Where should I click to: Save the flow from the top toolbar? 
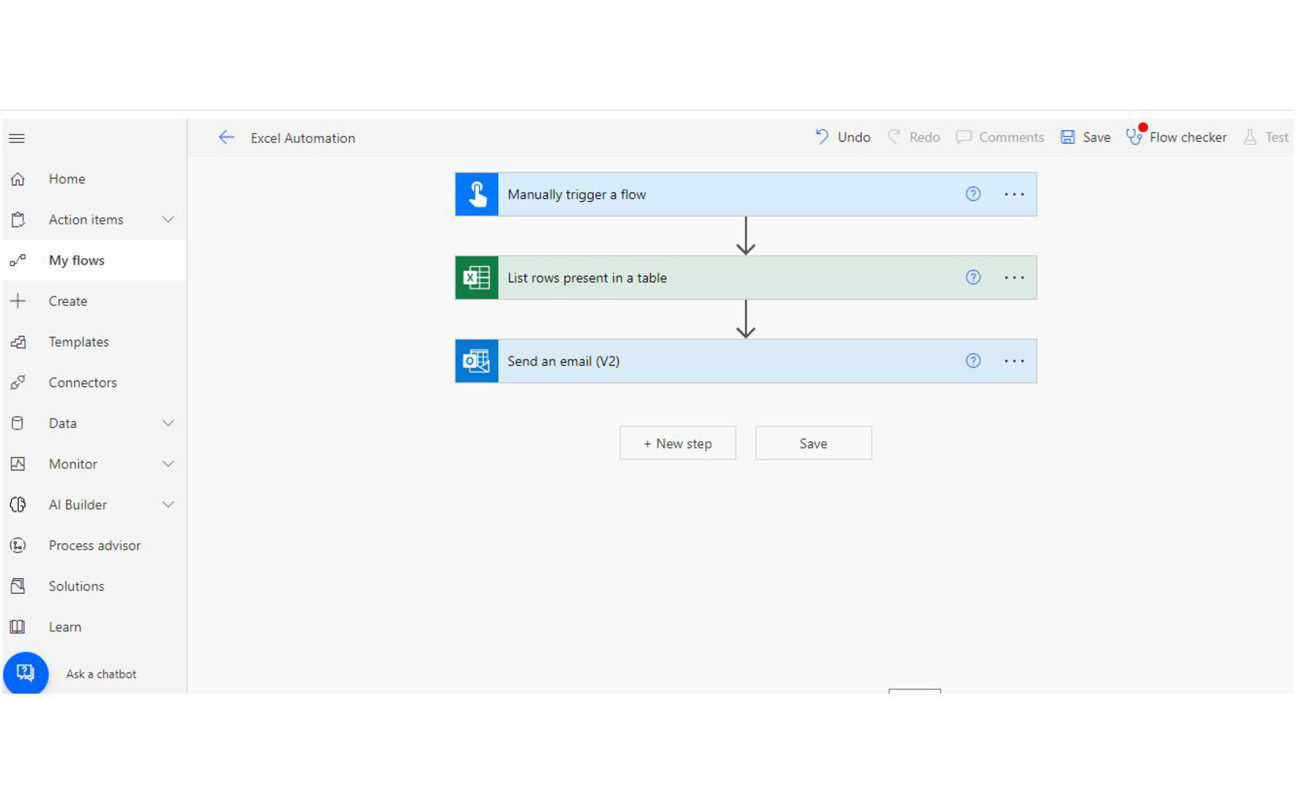[x=1085, y=137]
